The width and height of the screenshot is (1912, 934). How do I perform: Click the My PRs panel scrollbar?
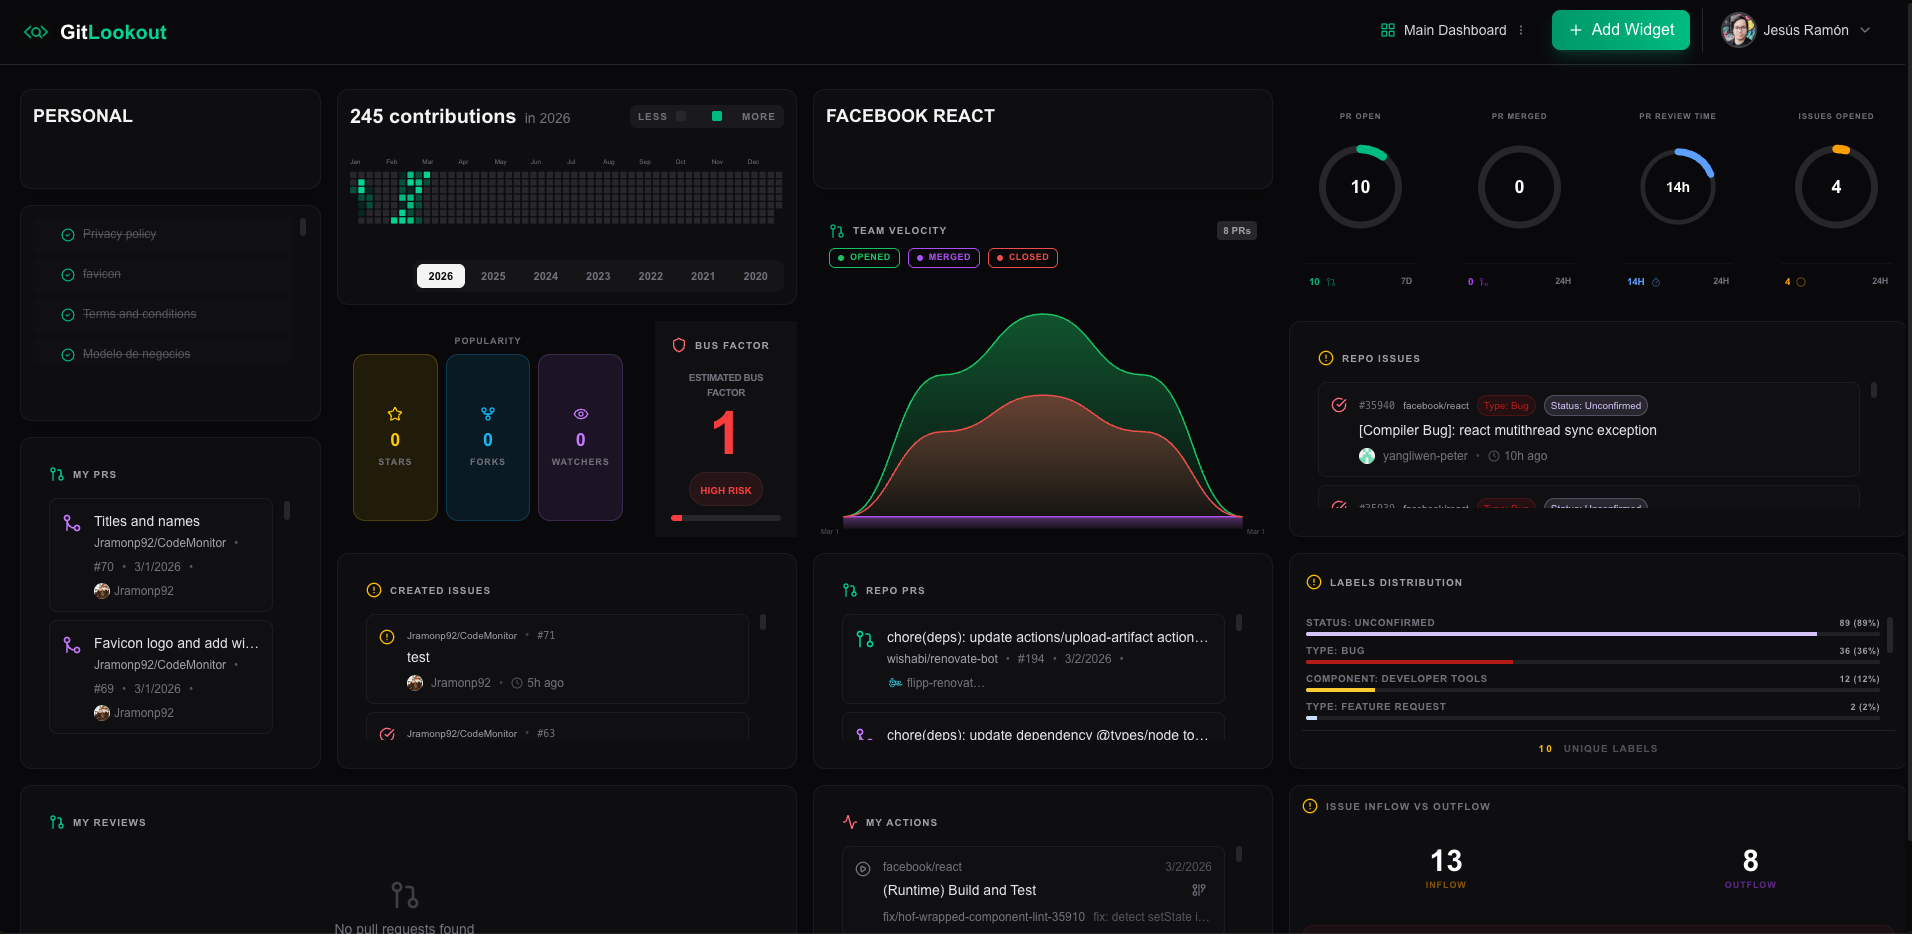(x=287, y=510)
